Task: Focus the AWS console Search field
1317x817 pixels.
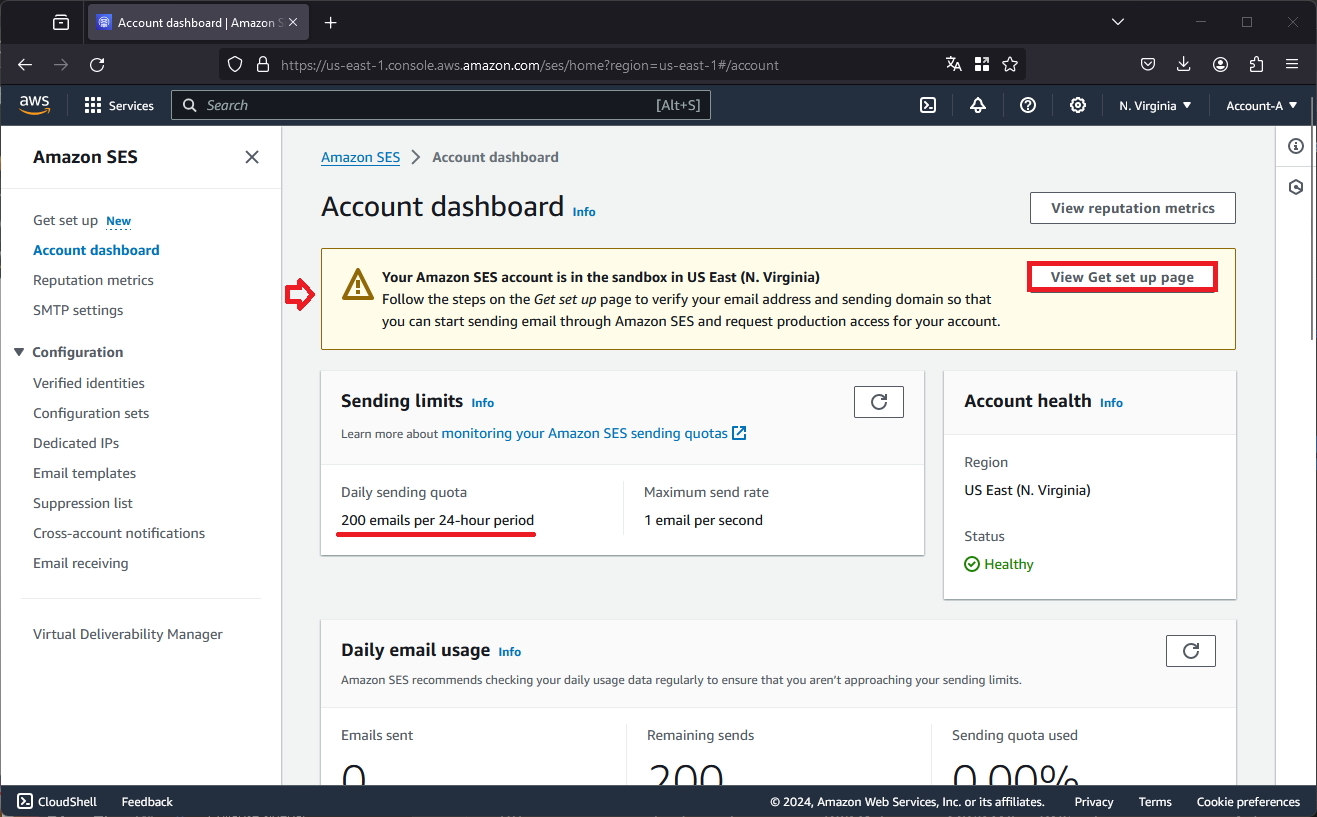Action: [x=441, y=105]
